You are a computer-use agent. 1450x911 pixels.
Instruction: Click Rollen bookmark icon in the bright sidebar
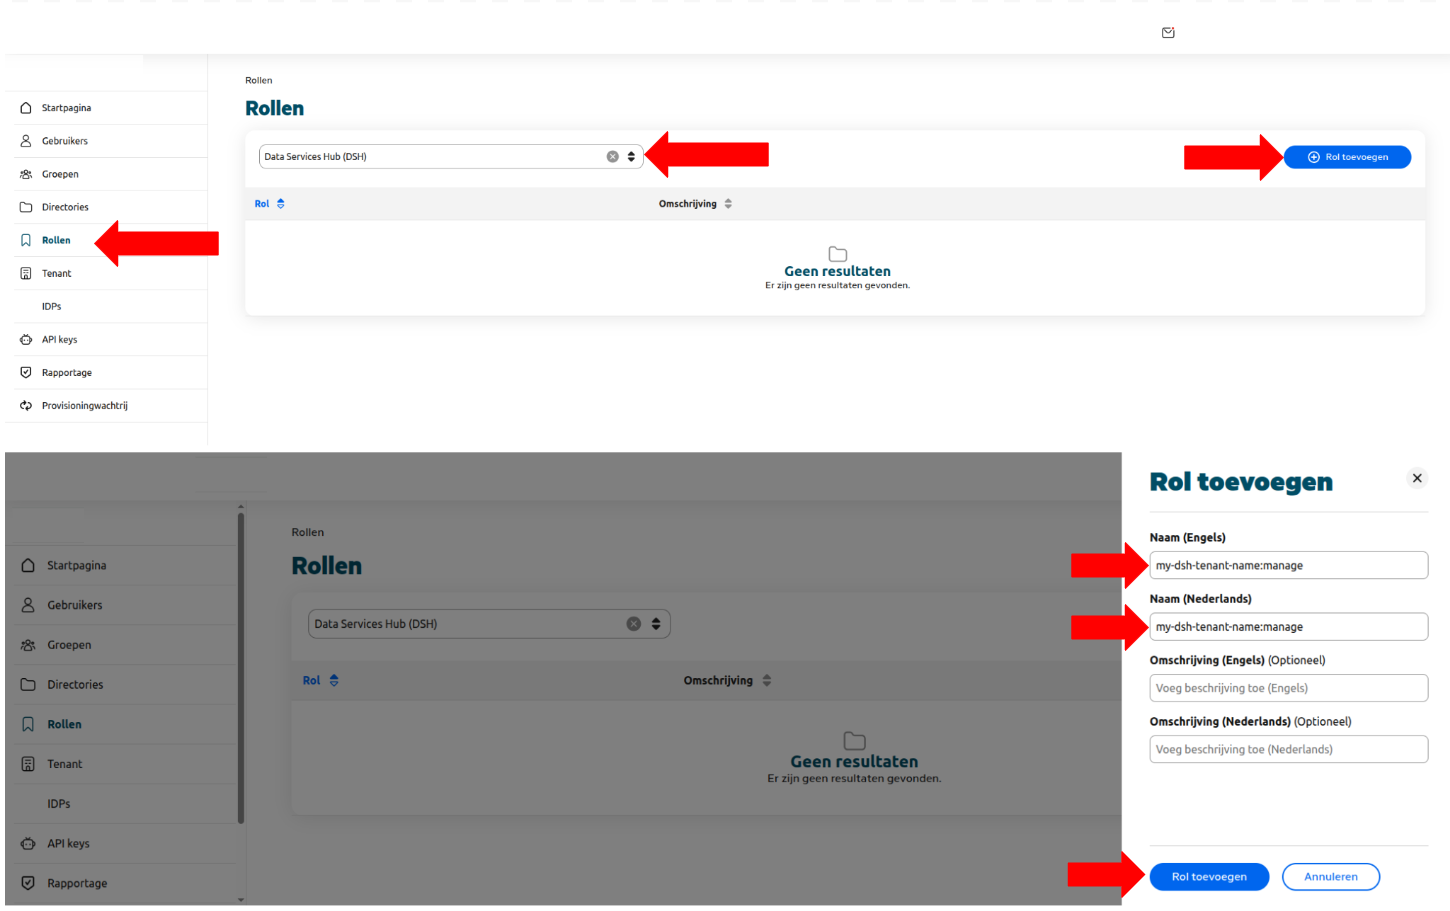point(26,240)
